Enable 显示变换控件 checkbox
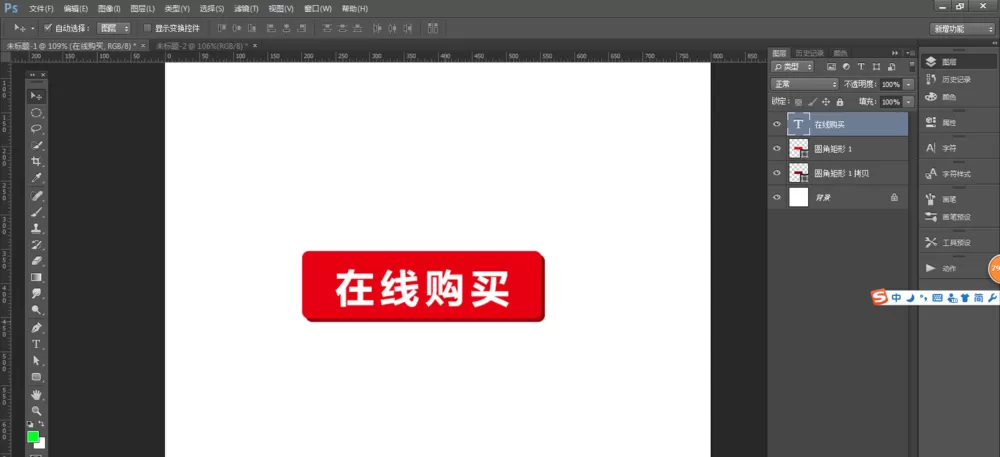 pos(147,28)
